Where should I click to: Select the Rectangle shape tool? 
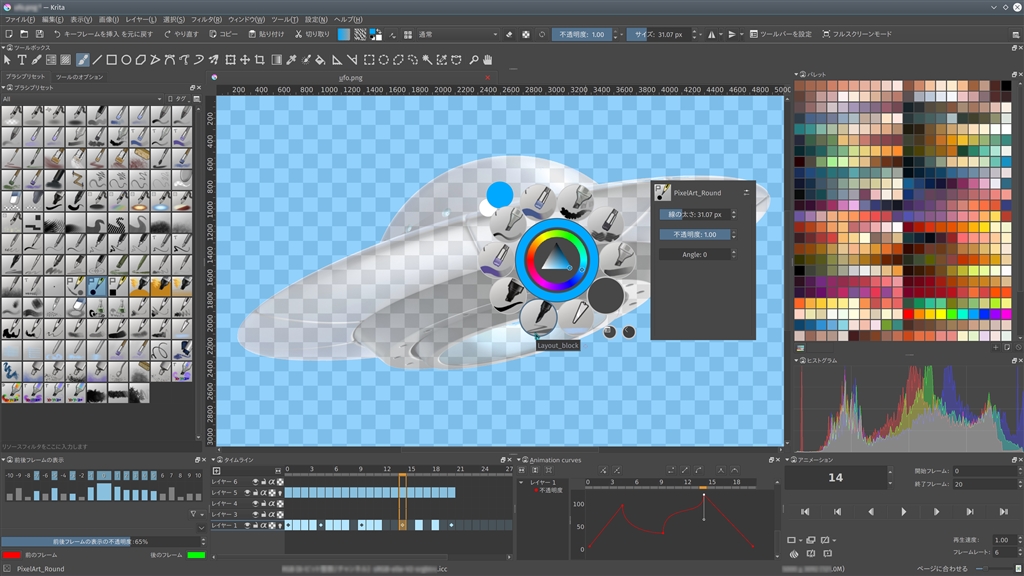coord(112,60)
